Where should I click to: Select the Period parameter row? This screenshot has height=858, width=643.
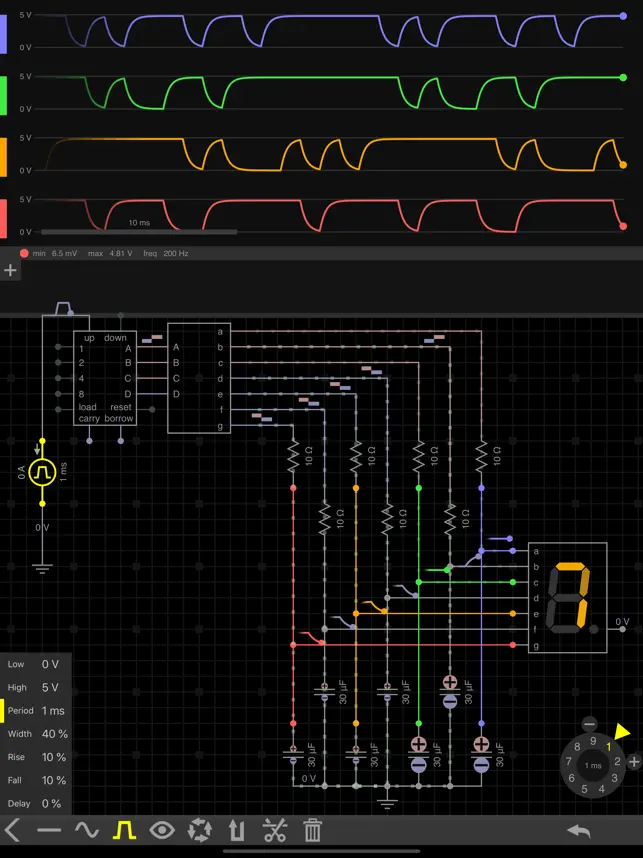point(35,711)
